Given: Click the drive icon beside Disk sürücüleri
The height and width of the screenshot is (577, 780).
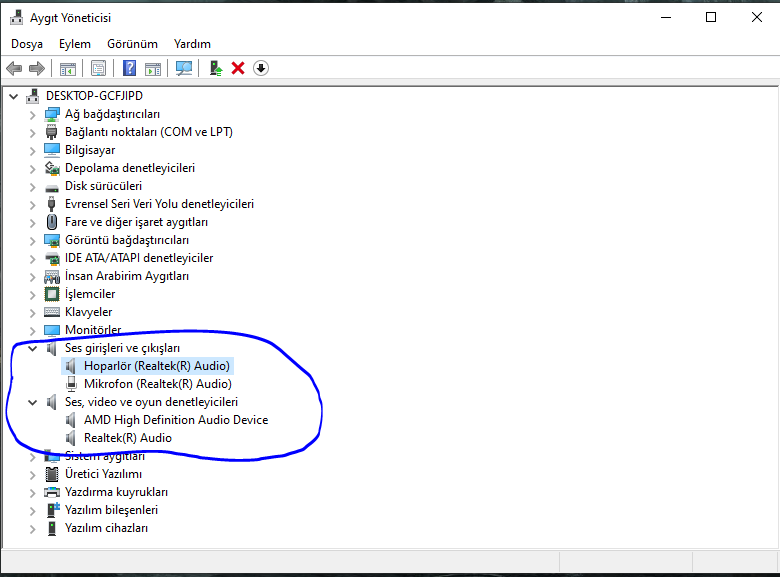Looking at the screenshot, I should tap(52, 188).
